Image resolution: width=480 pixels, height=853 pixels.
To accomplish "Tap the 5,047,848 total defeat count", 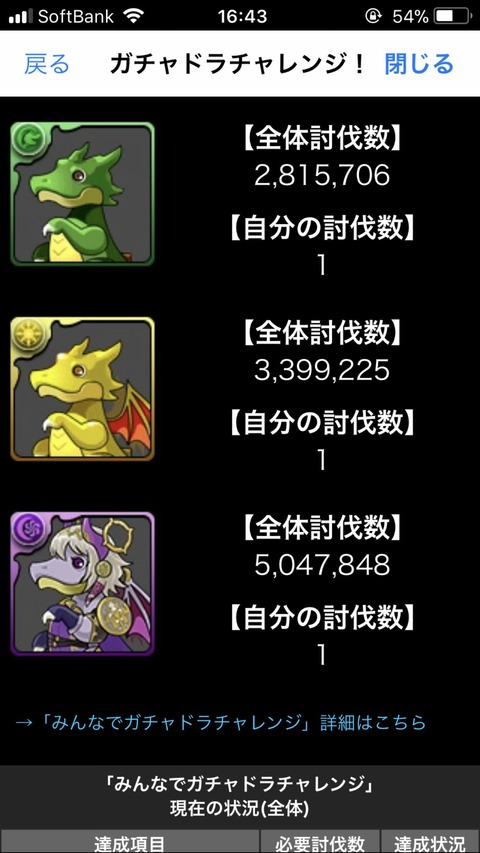I will [x=322, y=565].
